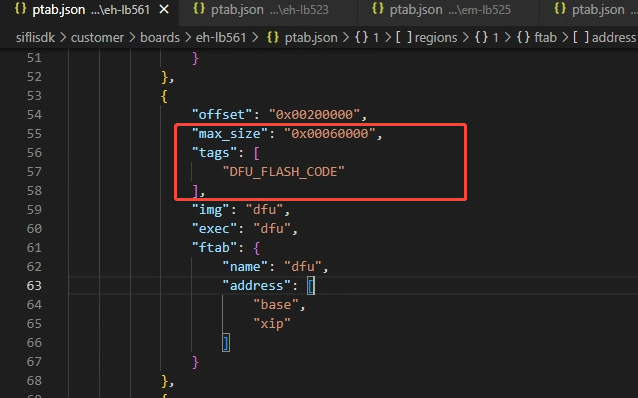Select the eh-lb561 breadcrumb segment
The height and width of the screenshot is (398, 638).
click(221, 37)
